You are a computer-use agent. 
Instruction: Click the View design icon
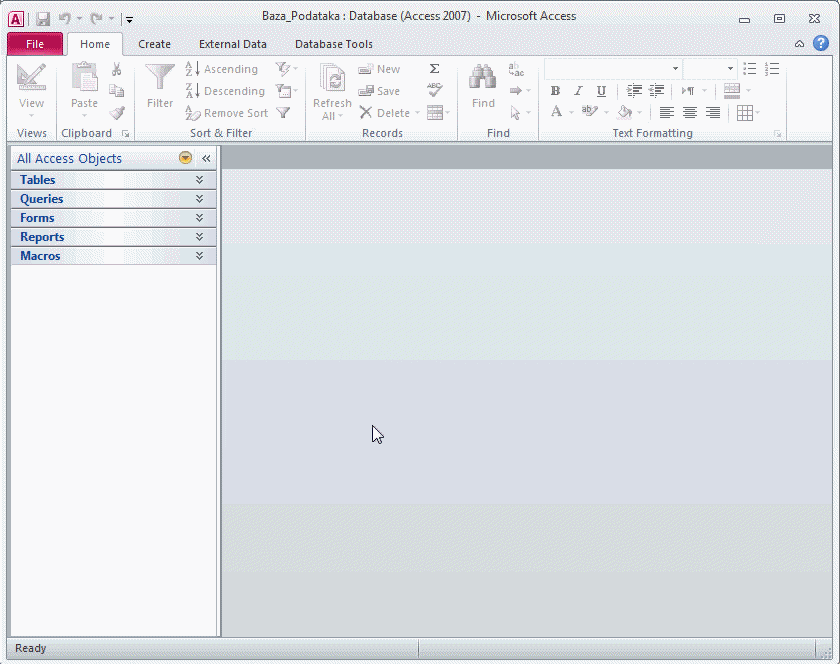pyautogui.click(x=31, y=77)
